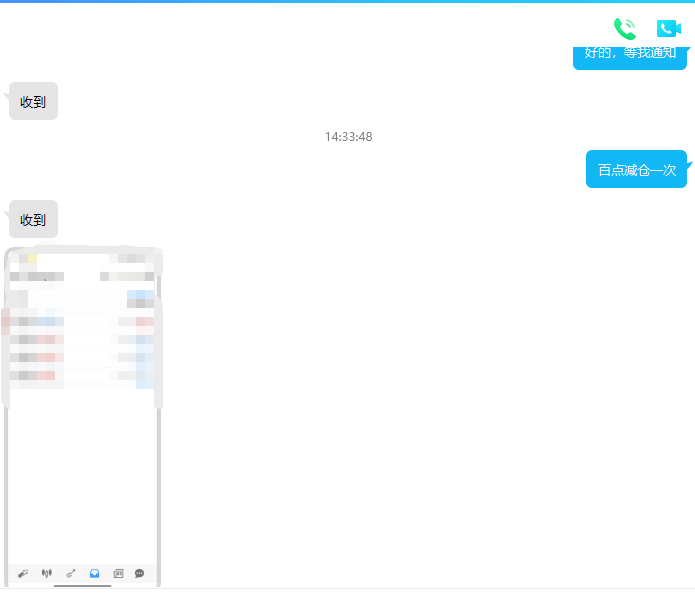Select the "收到" reply just before the 14:33:48 timestamp

point(33,101)
